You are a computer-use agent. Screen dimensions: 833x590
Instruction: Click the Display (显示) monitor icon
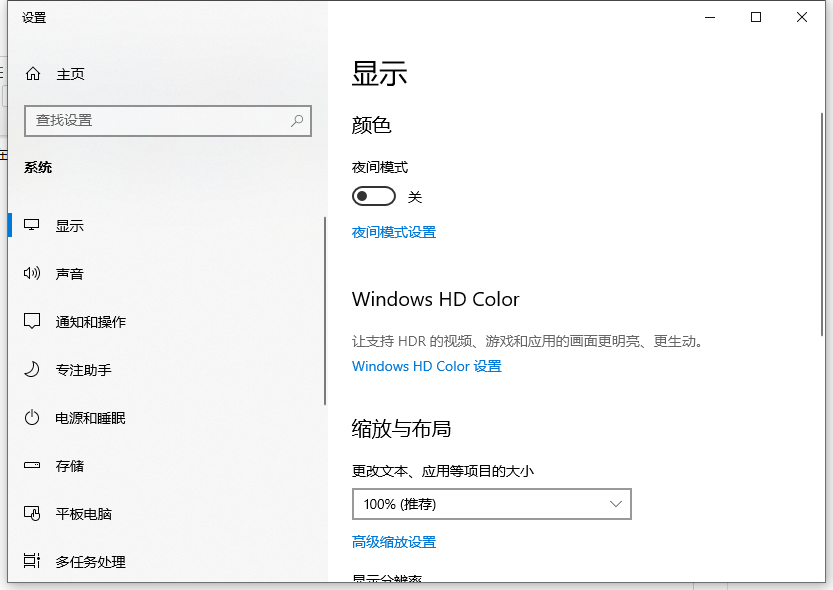tap(33, 226)
